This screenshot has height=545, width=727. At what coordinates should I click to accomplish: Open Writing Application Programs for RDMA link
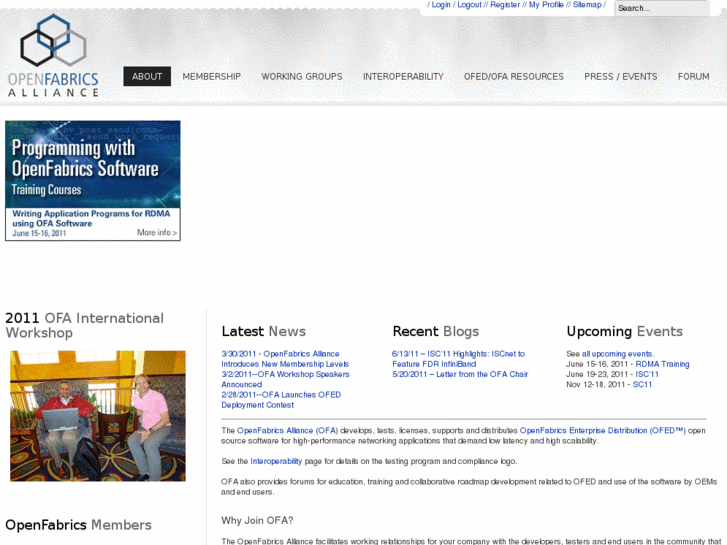pyautogui.click(x=91, y=218)
